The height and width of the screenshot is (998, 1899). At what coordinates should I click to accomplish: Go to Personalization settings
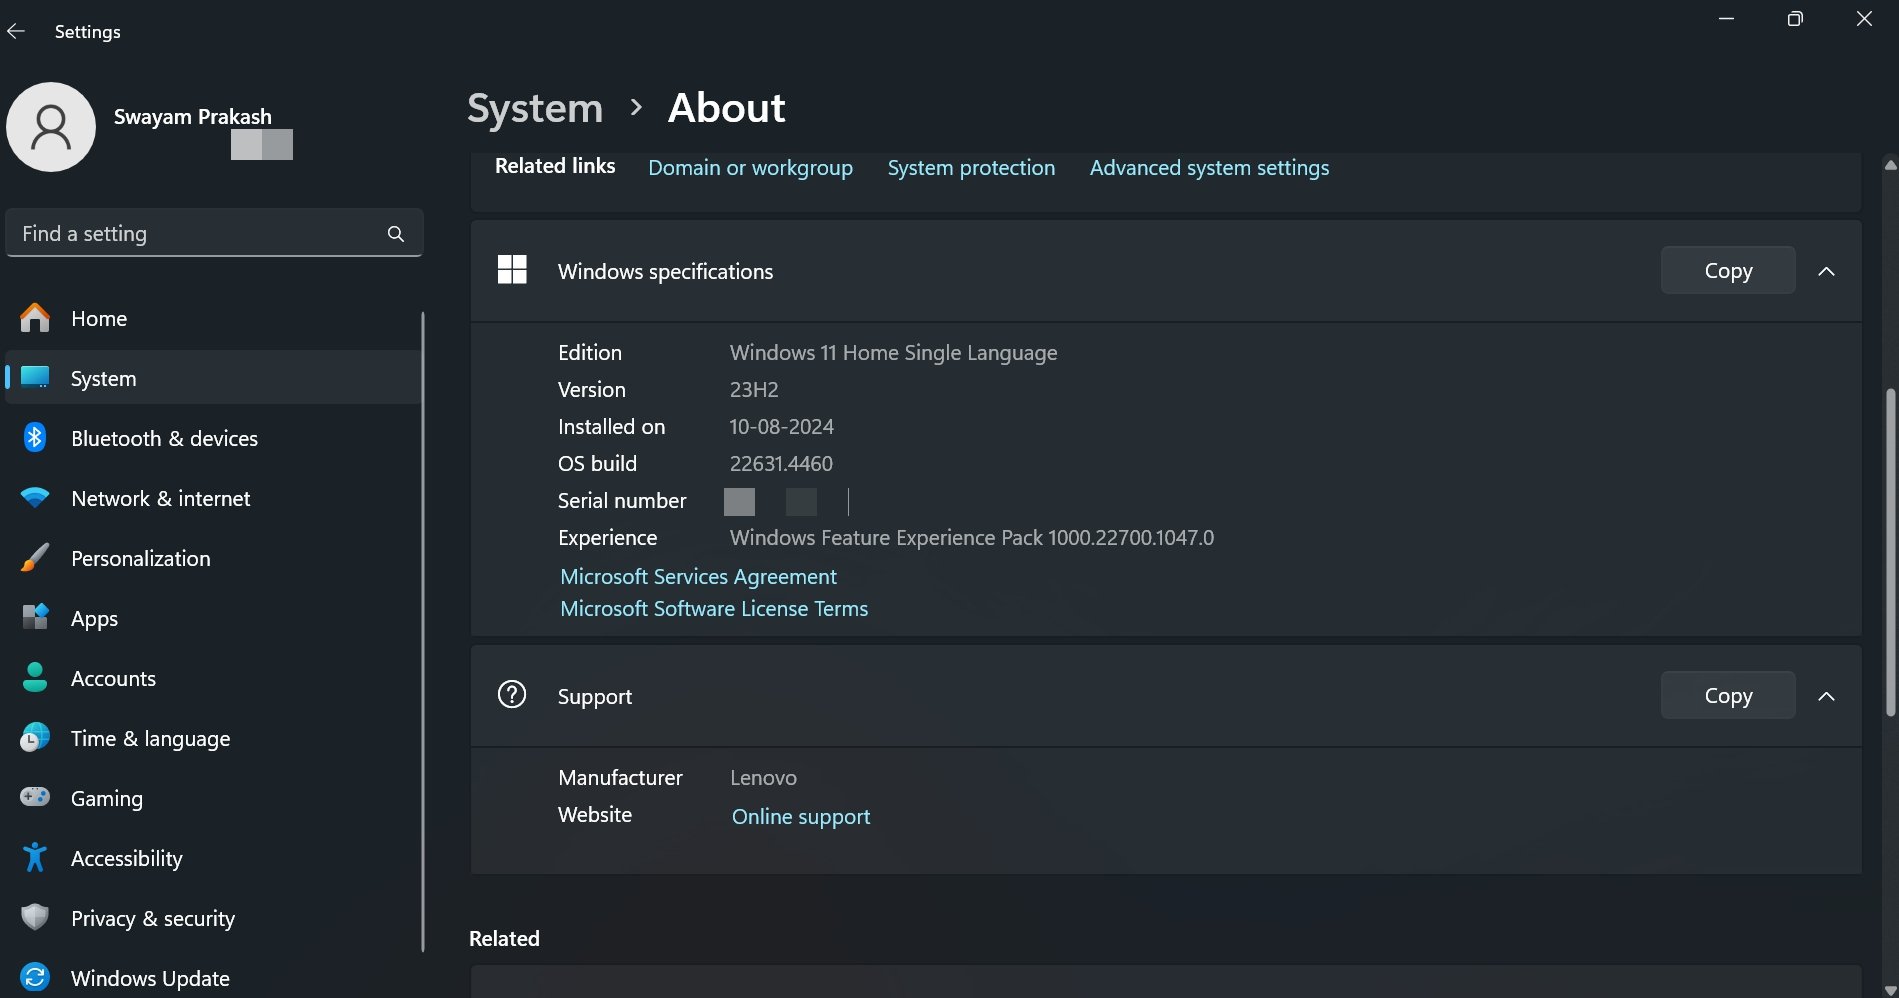pos(213,558)
